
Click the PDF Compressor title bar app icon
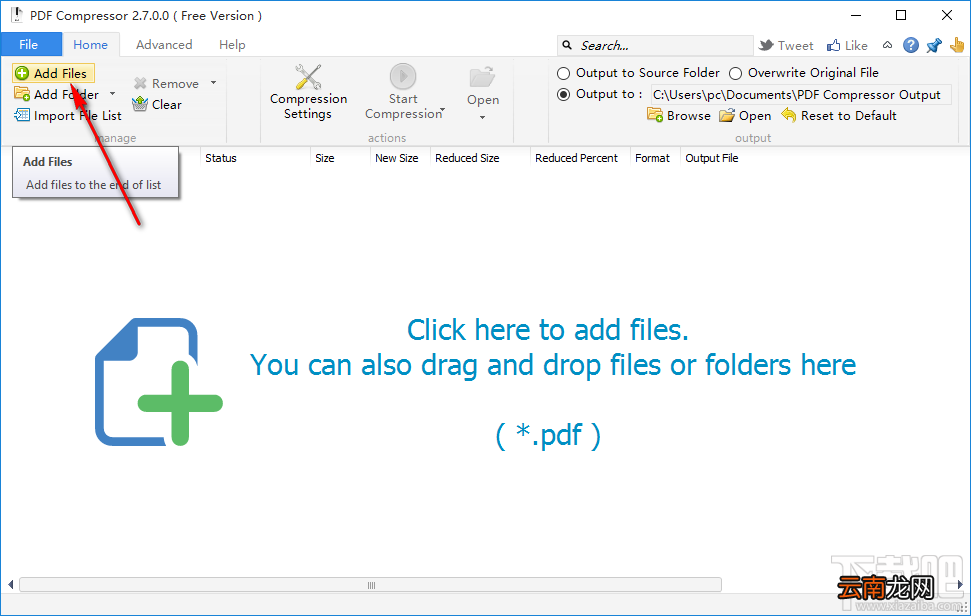[x=17, y=15]
